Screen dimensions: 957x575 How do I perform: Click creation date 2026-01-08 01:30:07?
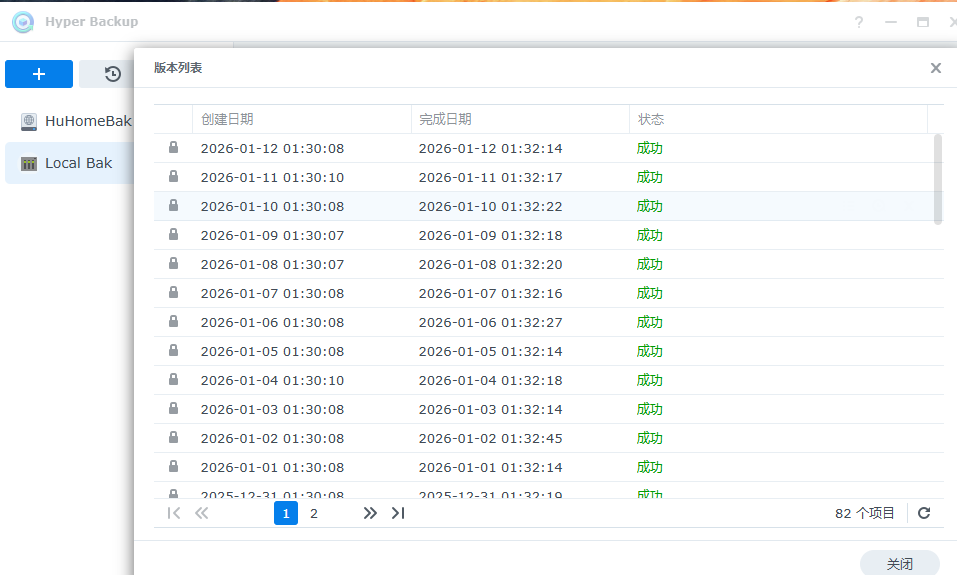click(272, 264)
